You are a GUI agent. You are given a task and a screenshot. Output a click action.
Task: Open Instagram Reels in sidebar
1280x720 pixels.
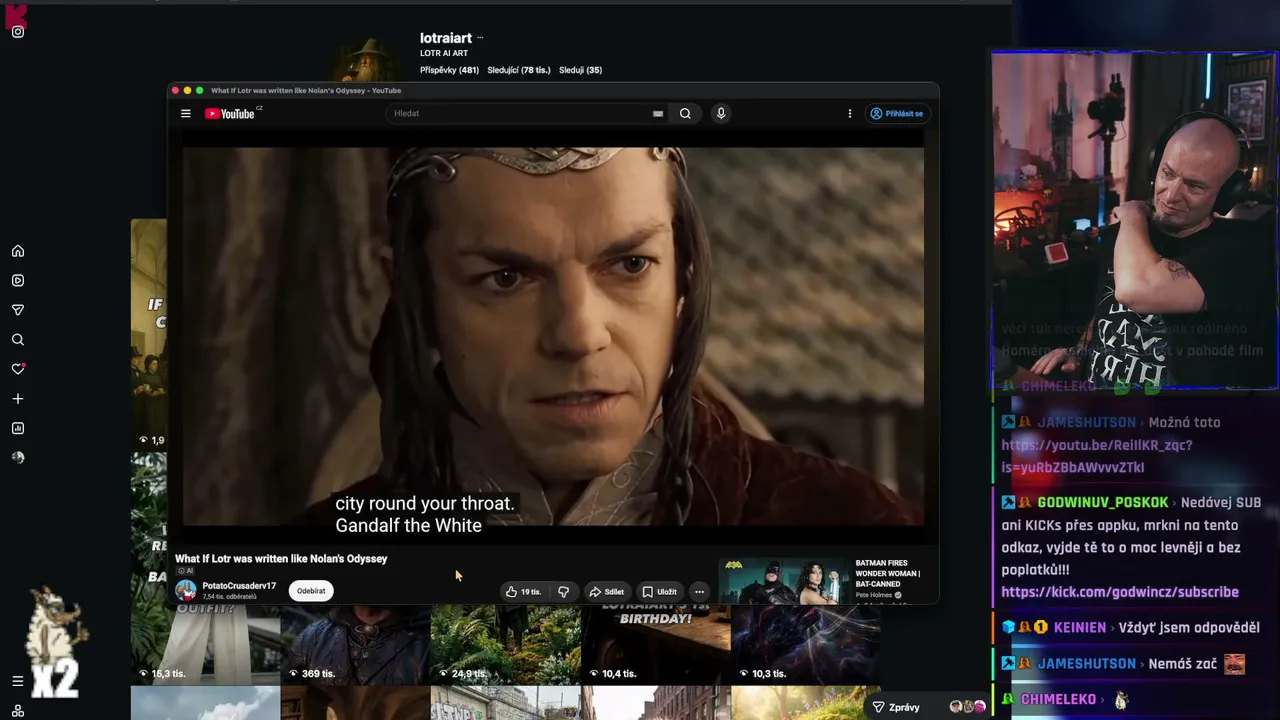[x=18, y=281]
